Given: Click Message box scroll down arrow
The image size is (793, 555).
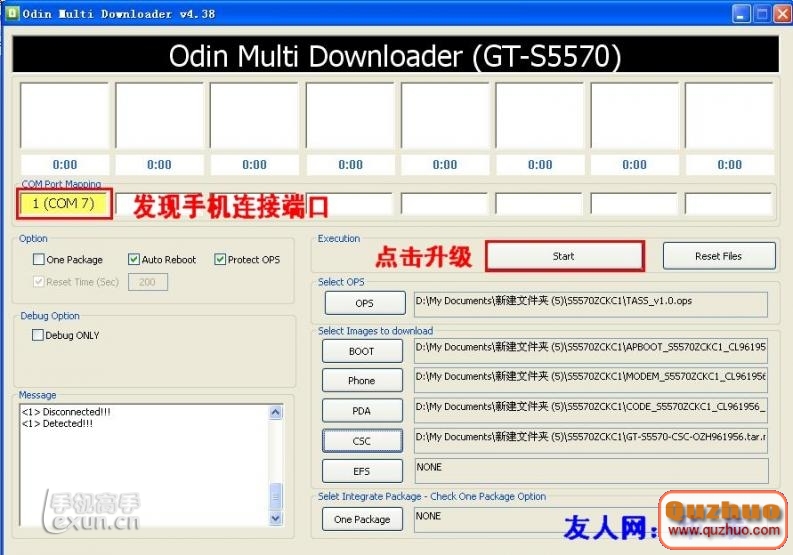Looking at the screenshot, I should pos(276,518).
